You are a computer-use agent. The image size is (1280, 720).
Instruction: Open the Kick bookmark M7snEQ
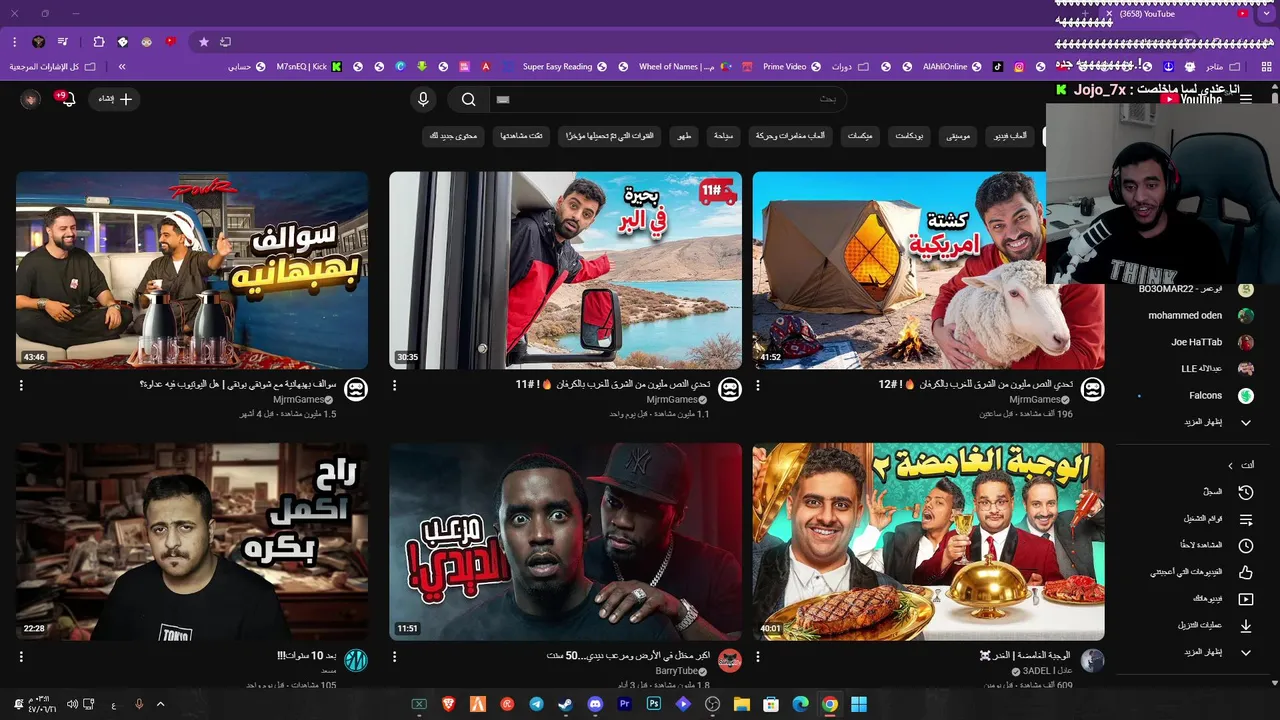309,67
